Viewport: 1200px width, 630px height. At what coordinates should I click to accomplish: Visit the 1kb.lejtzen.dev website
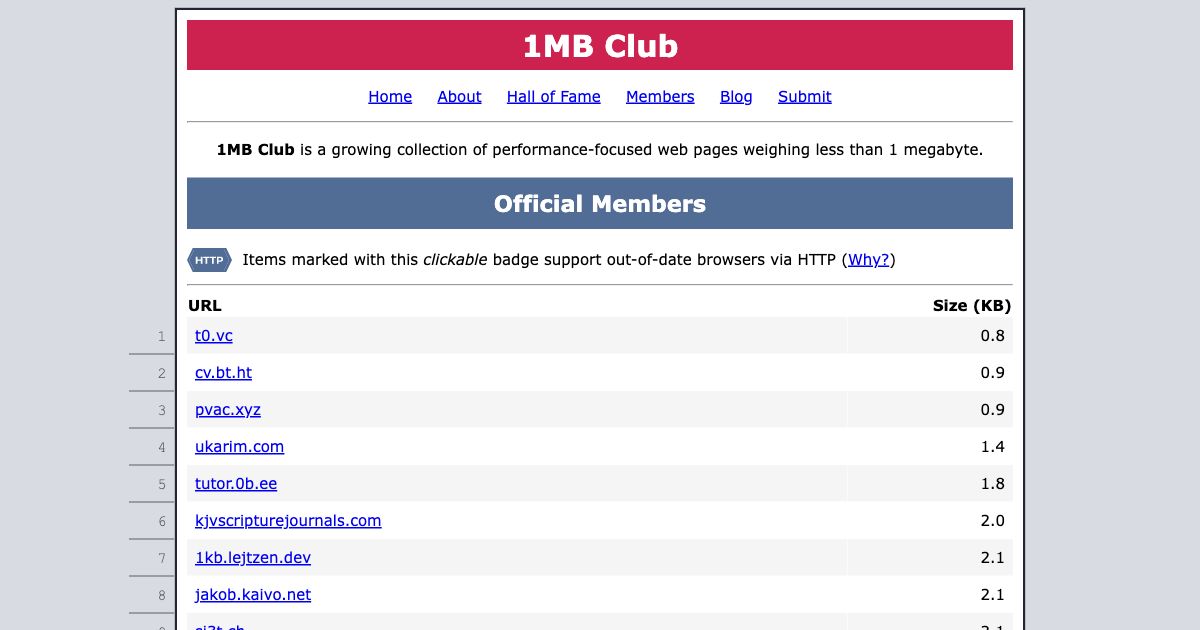(253, 558)
